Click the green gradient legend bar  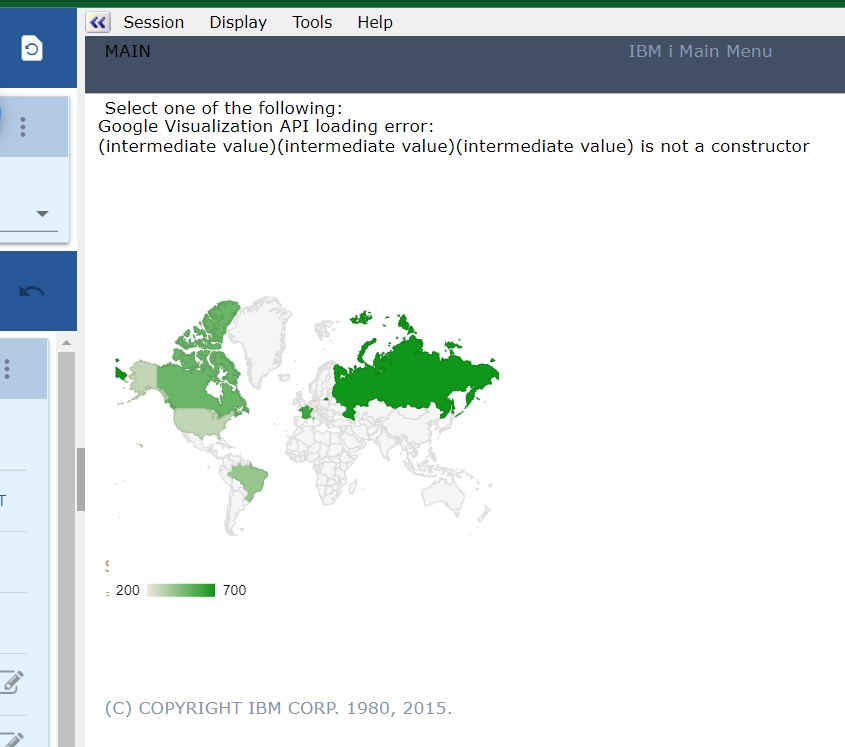pos(181,590)
